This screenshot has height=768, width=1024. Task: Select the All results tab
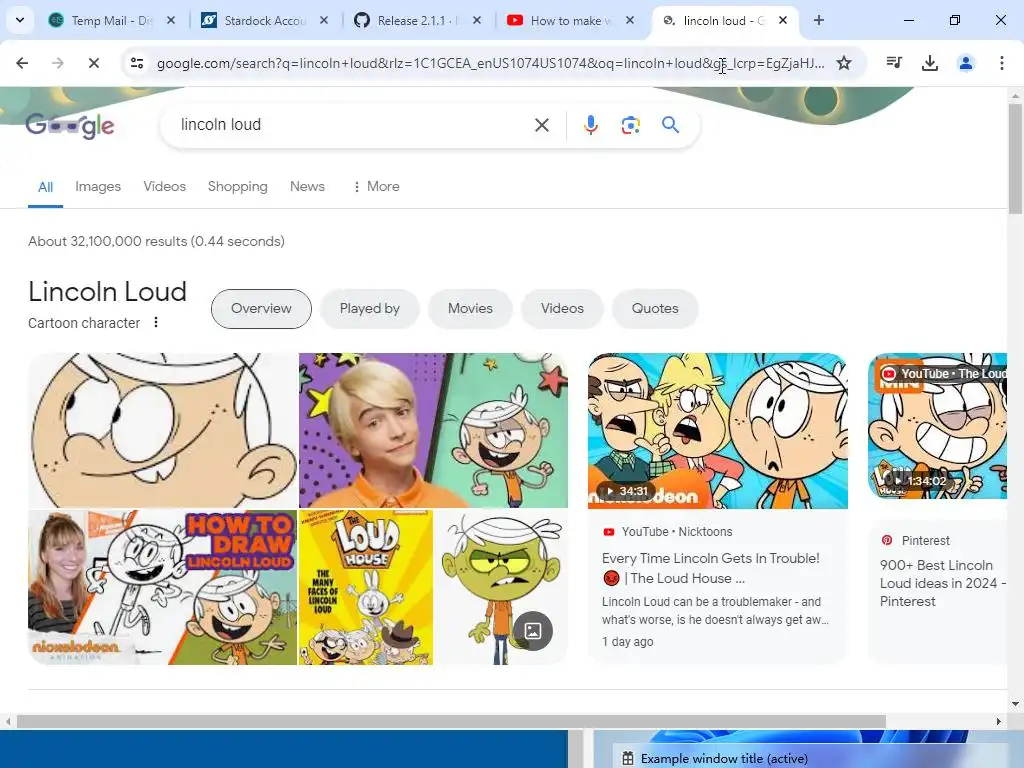coord(45,187)
